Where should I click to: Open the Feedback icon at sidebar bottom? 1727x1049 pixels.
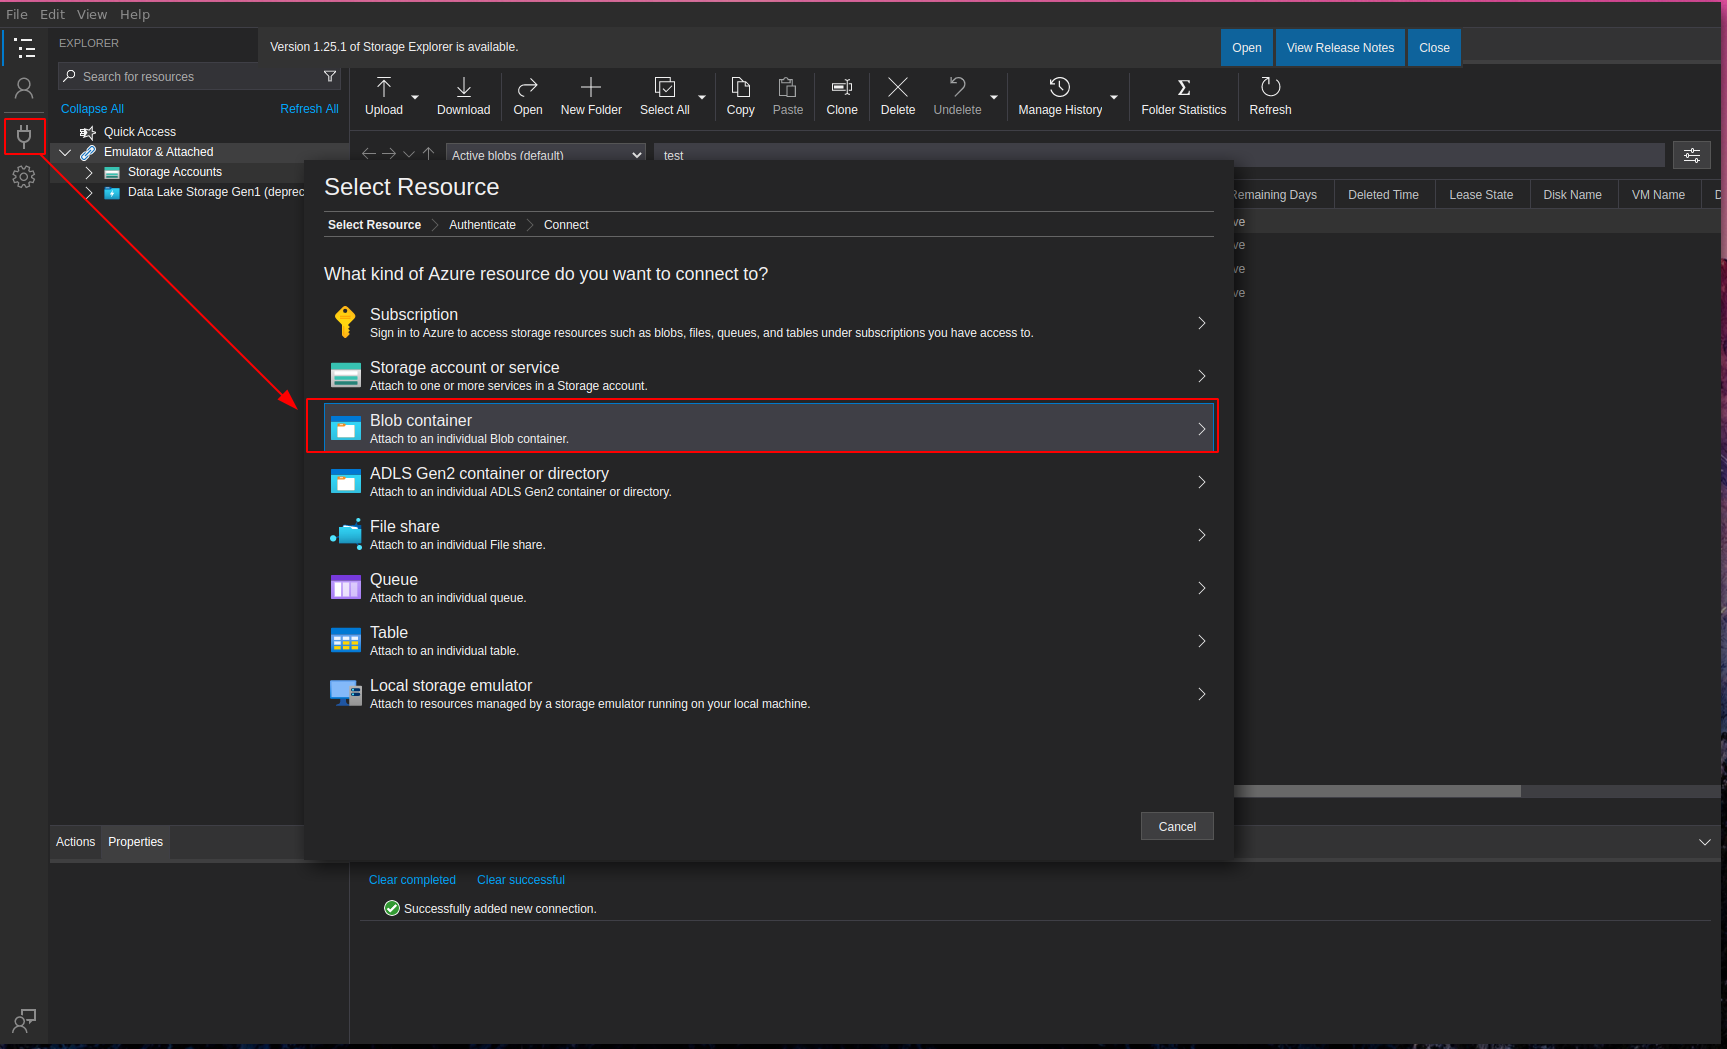[x=24, y=1020]
